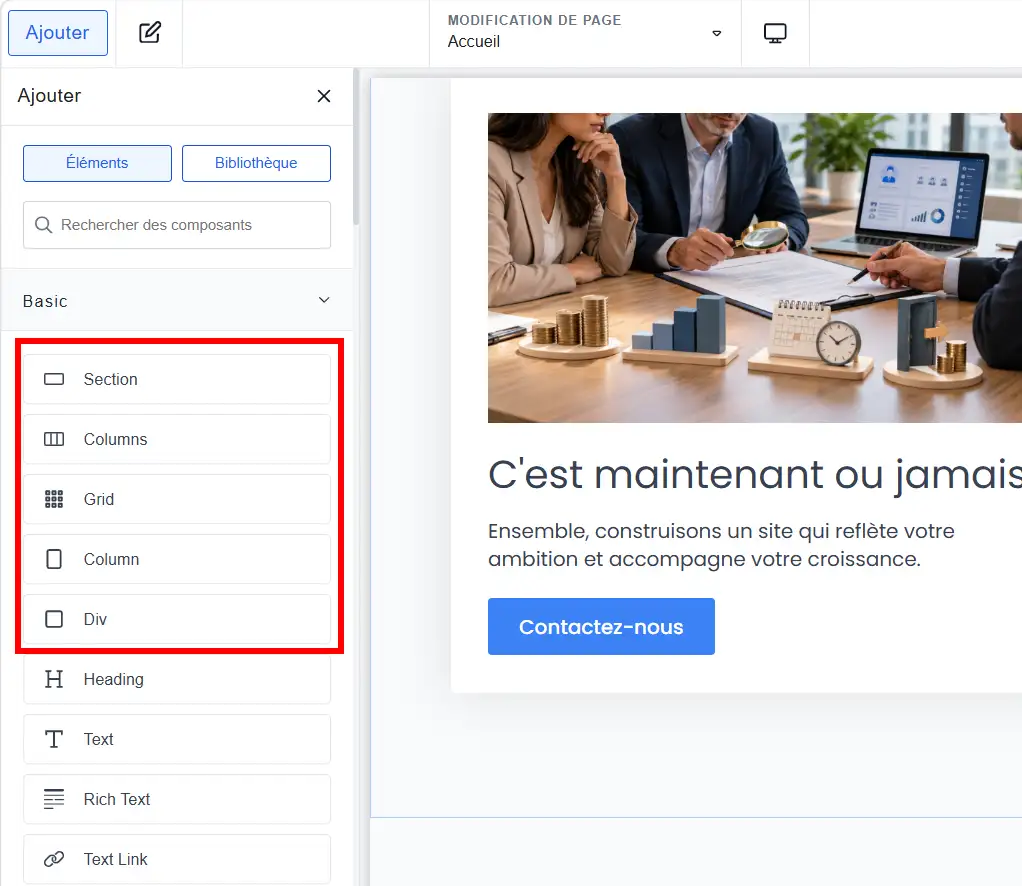
Task: Click the Section rectangle icon
Action: 54,379
